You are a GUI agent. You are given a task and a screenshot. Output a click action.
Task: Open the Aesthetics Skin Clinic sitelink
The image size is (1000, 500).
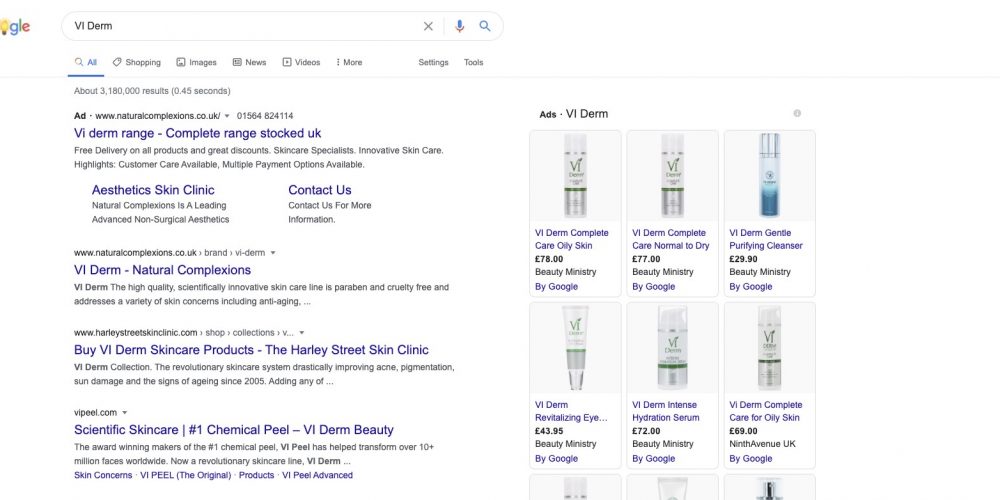point(153,190)
